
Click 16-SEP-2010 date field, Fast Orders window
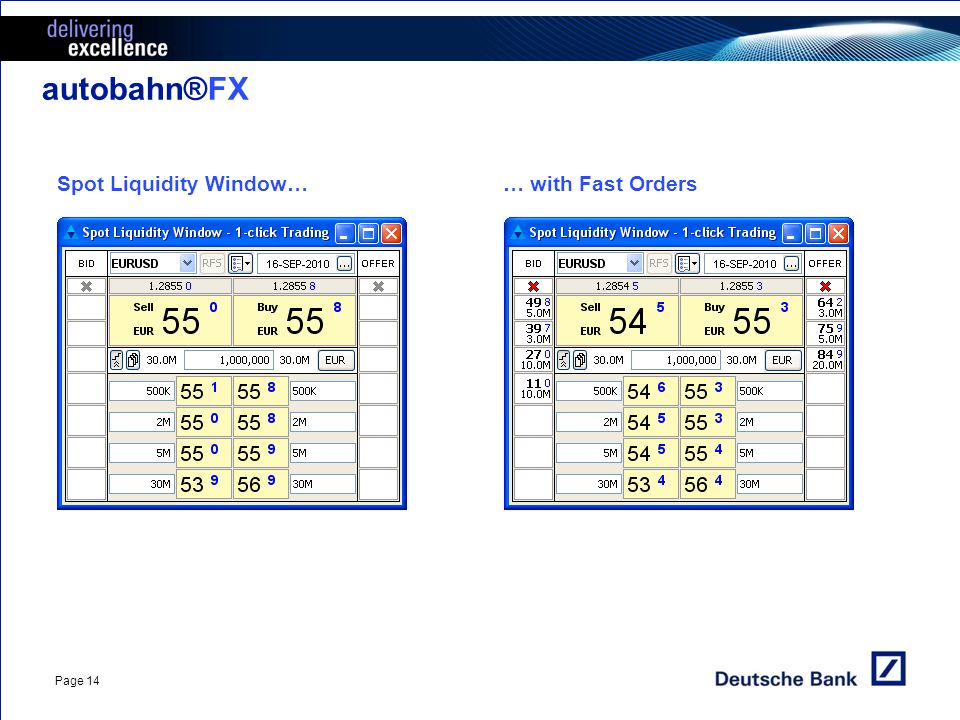pyautogui.click(x=744, y=264)
